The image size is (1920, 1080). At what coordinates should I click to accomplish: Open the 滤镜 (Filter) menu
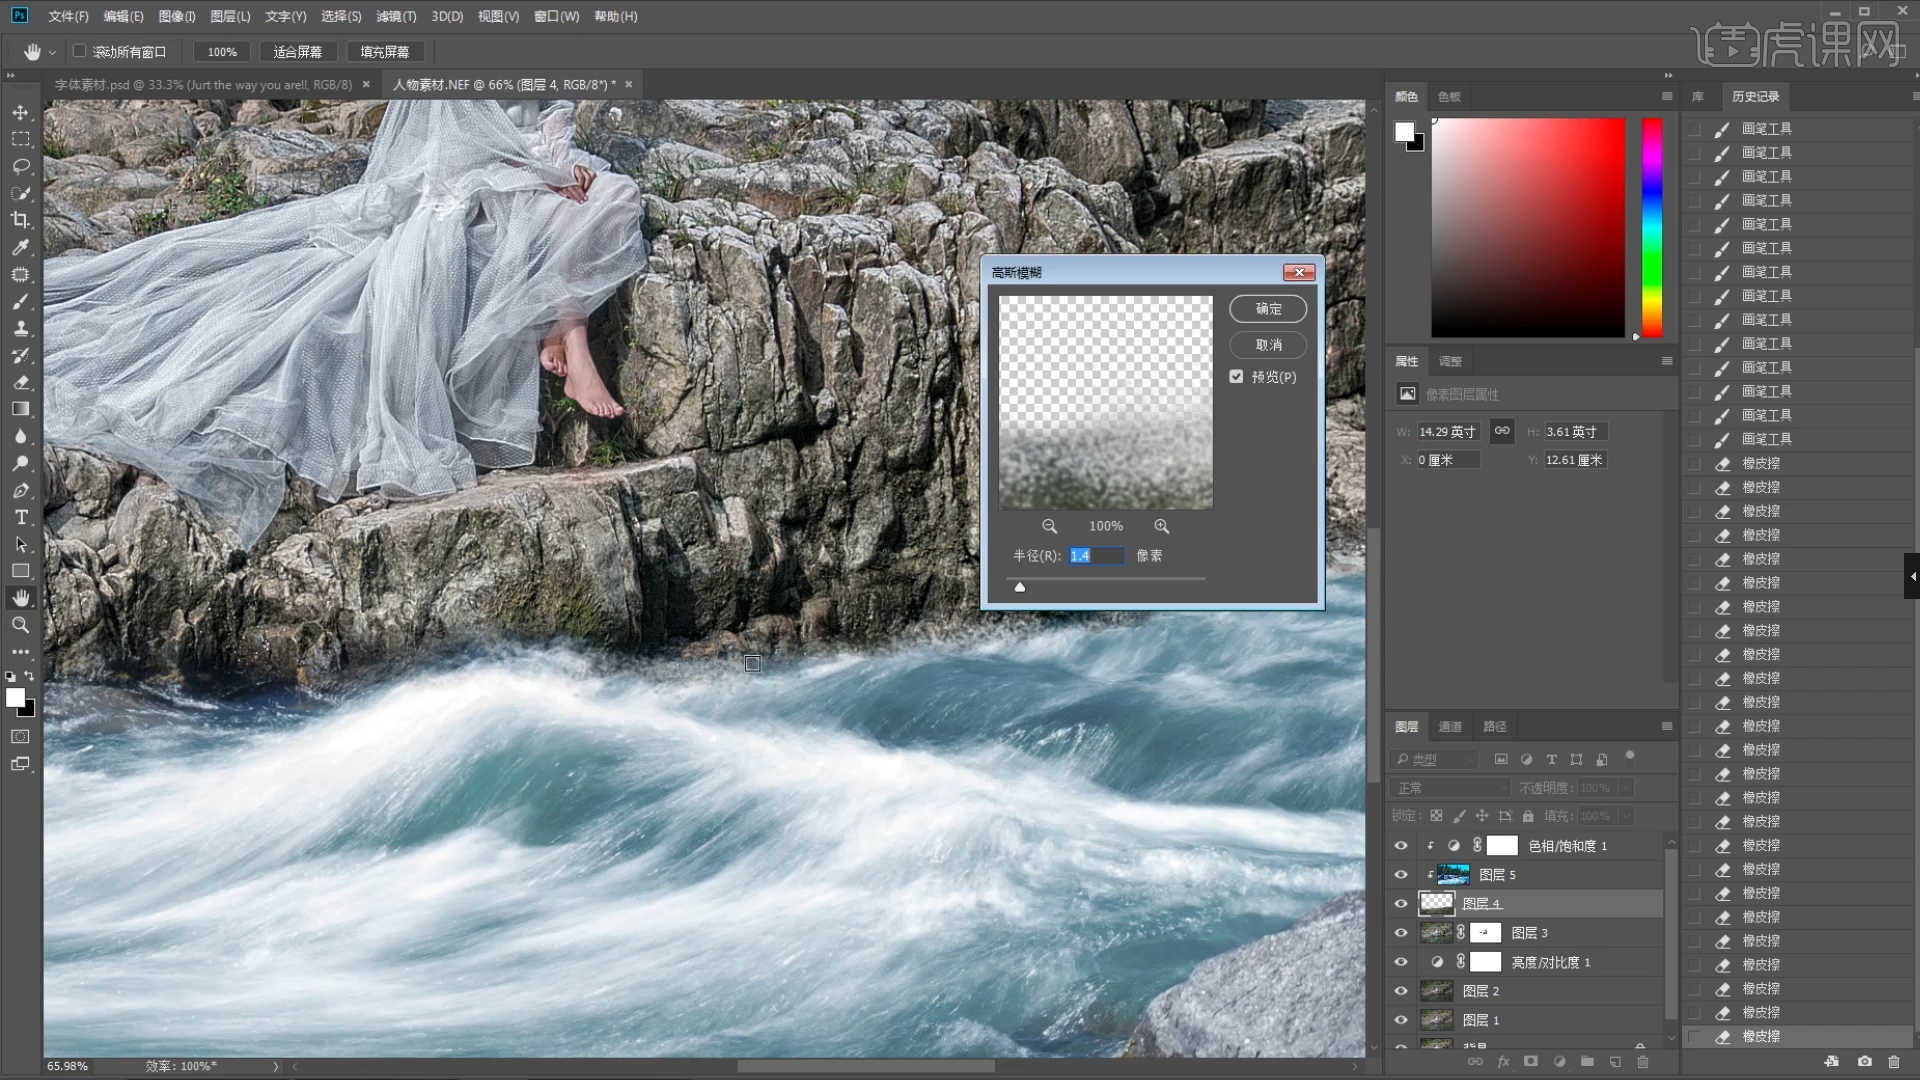coord(396,16)
